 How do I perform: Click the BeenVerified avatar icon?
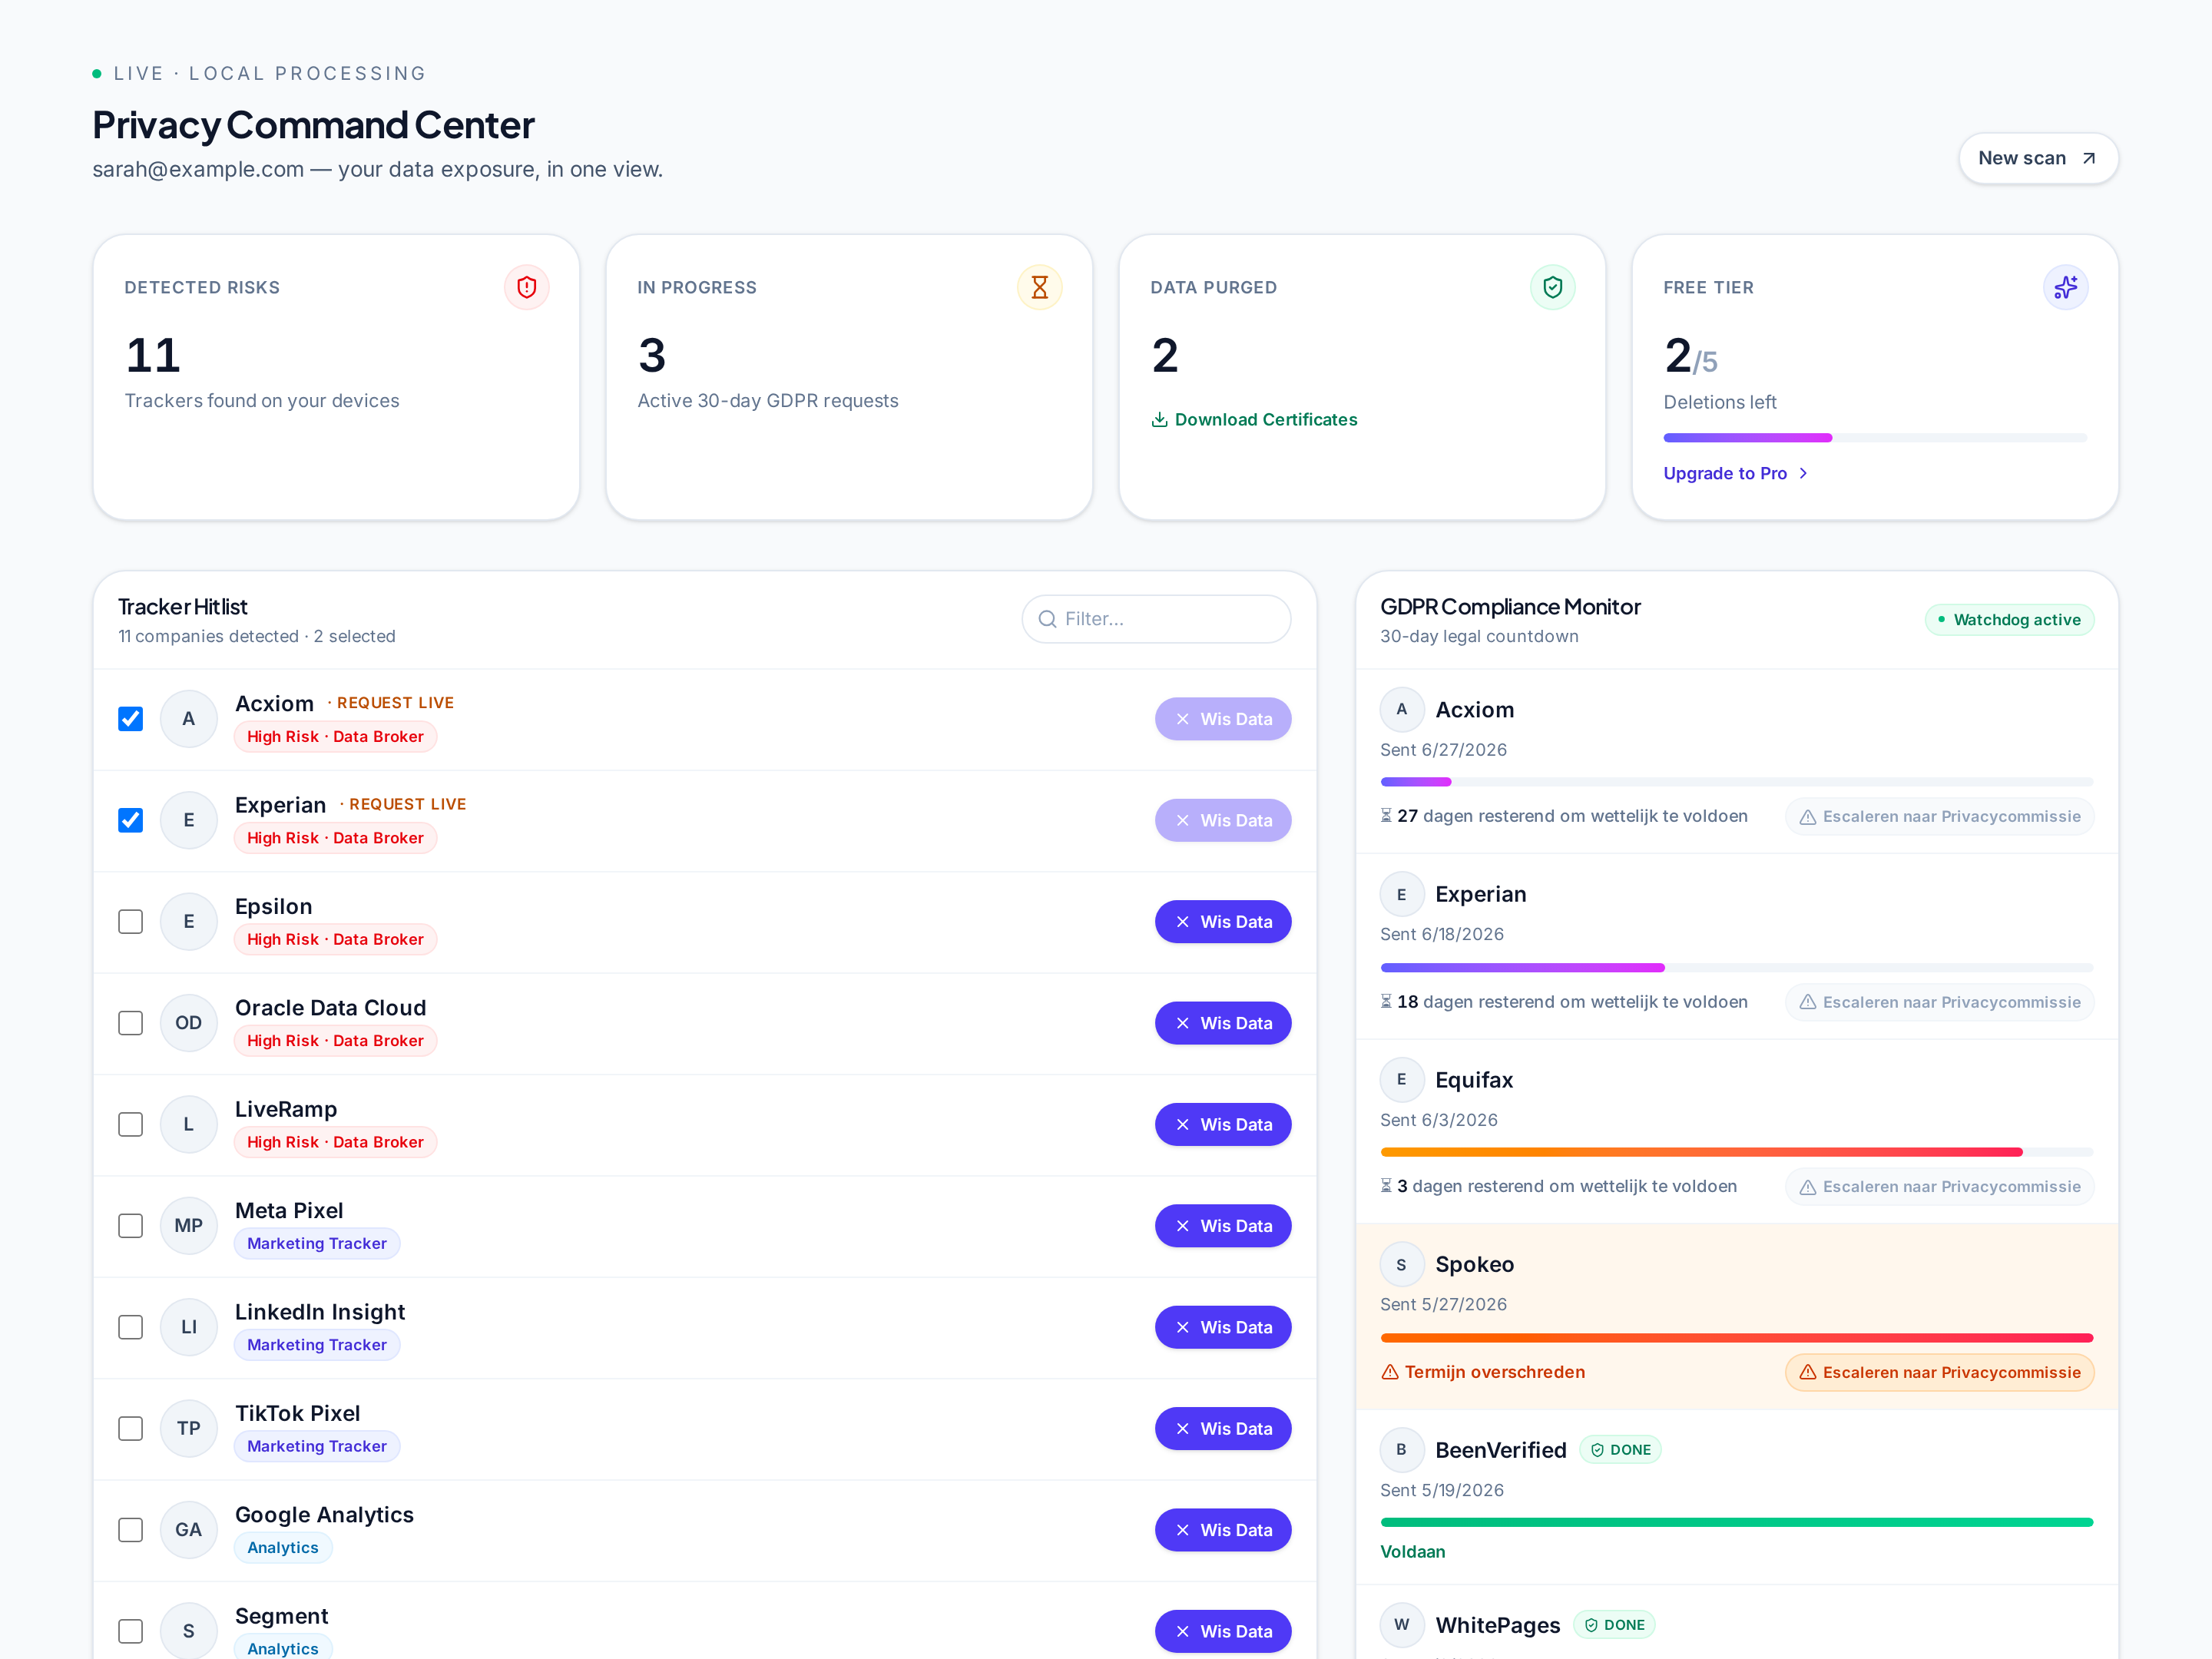coord(1402,1450)
